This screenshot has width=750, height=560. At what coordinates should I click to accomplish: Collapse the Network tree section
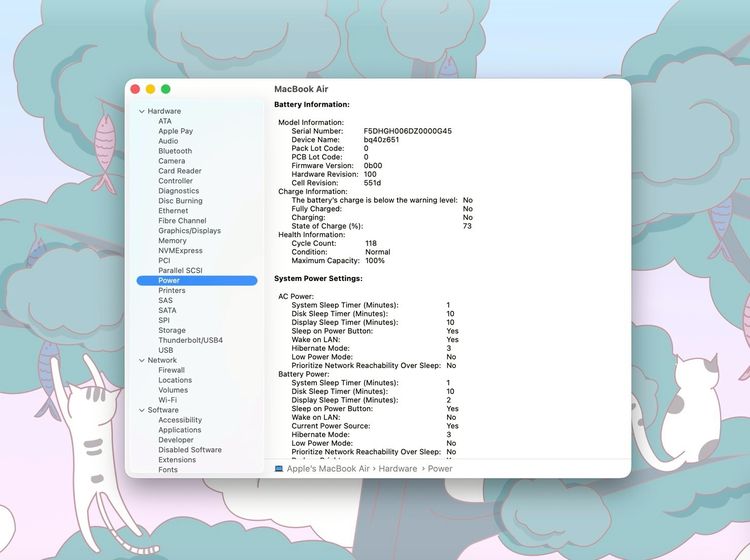point(142,360)
